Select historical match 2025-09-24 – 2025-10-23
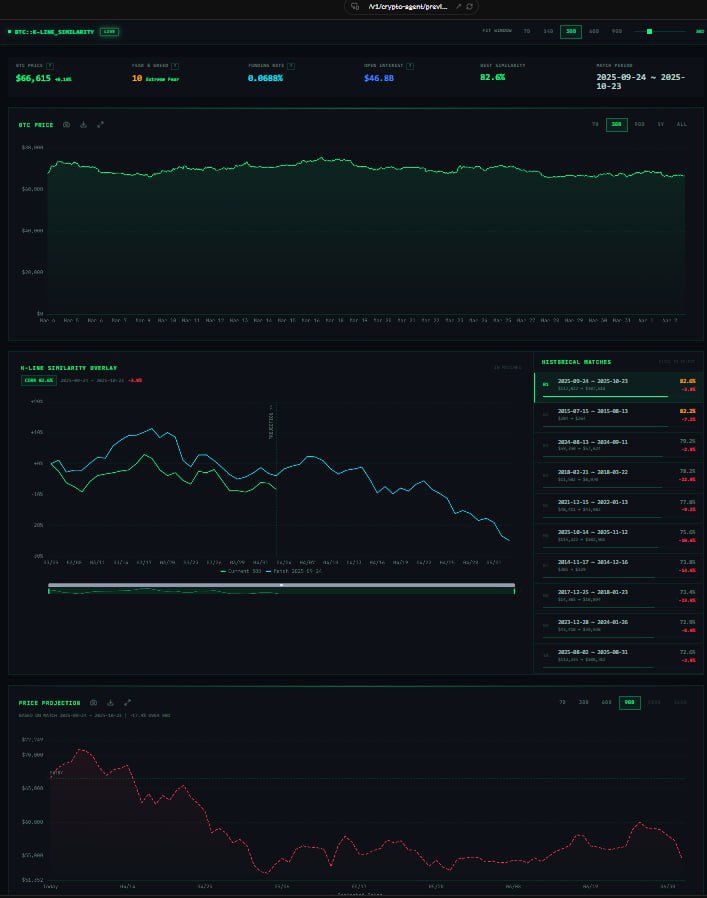Screen dimensions: 707x898 pos(619,388)
